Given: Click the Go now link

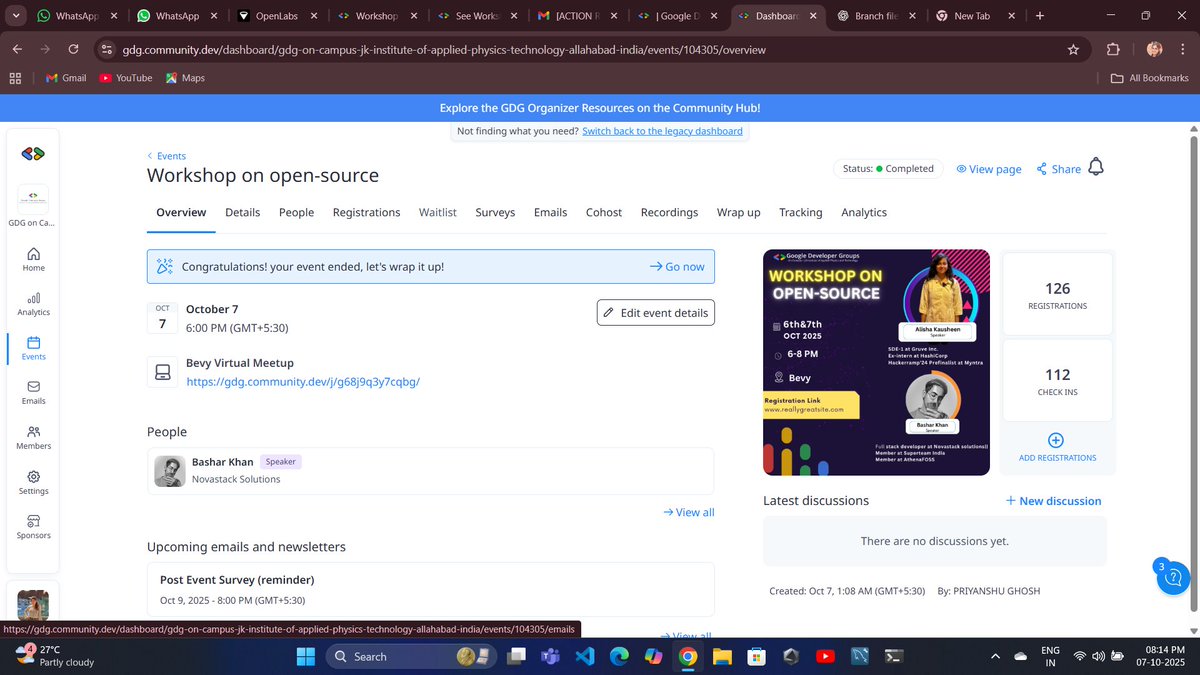Looking at the screenshot, I should click(x=677, y=266).
